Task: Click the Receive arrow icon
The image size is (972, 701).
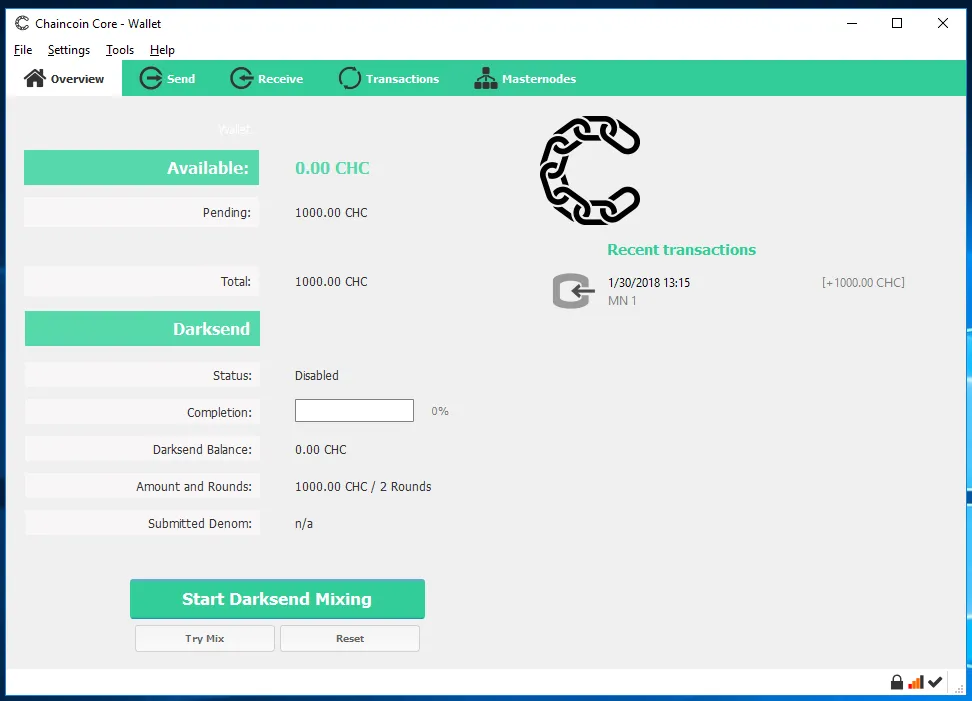Action: pyautogui.click(x=242, y=78)
